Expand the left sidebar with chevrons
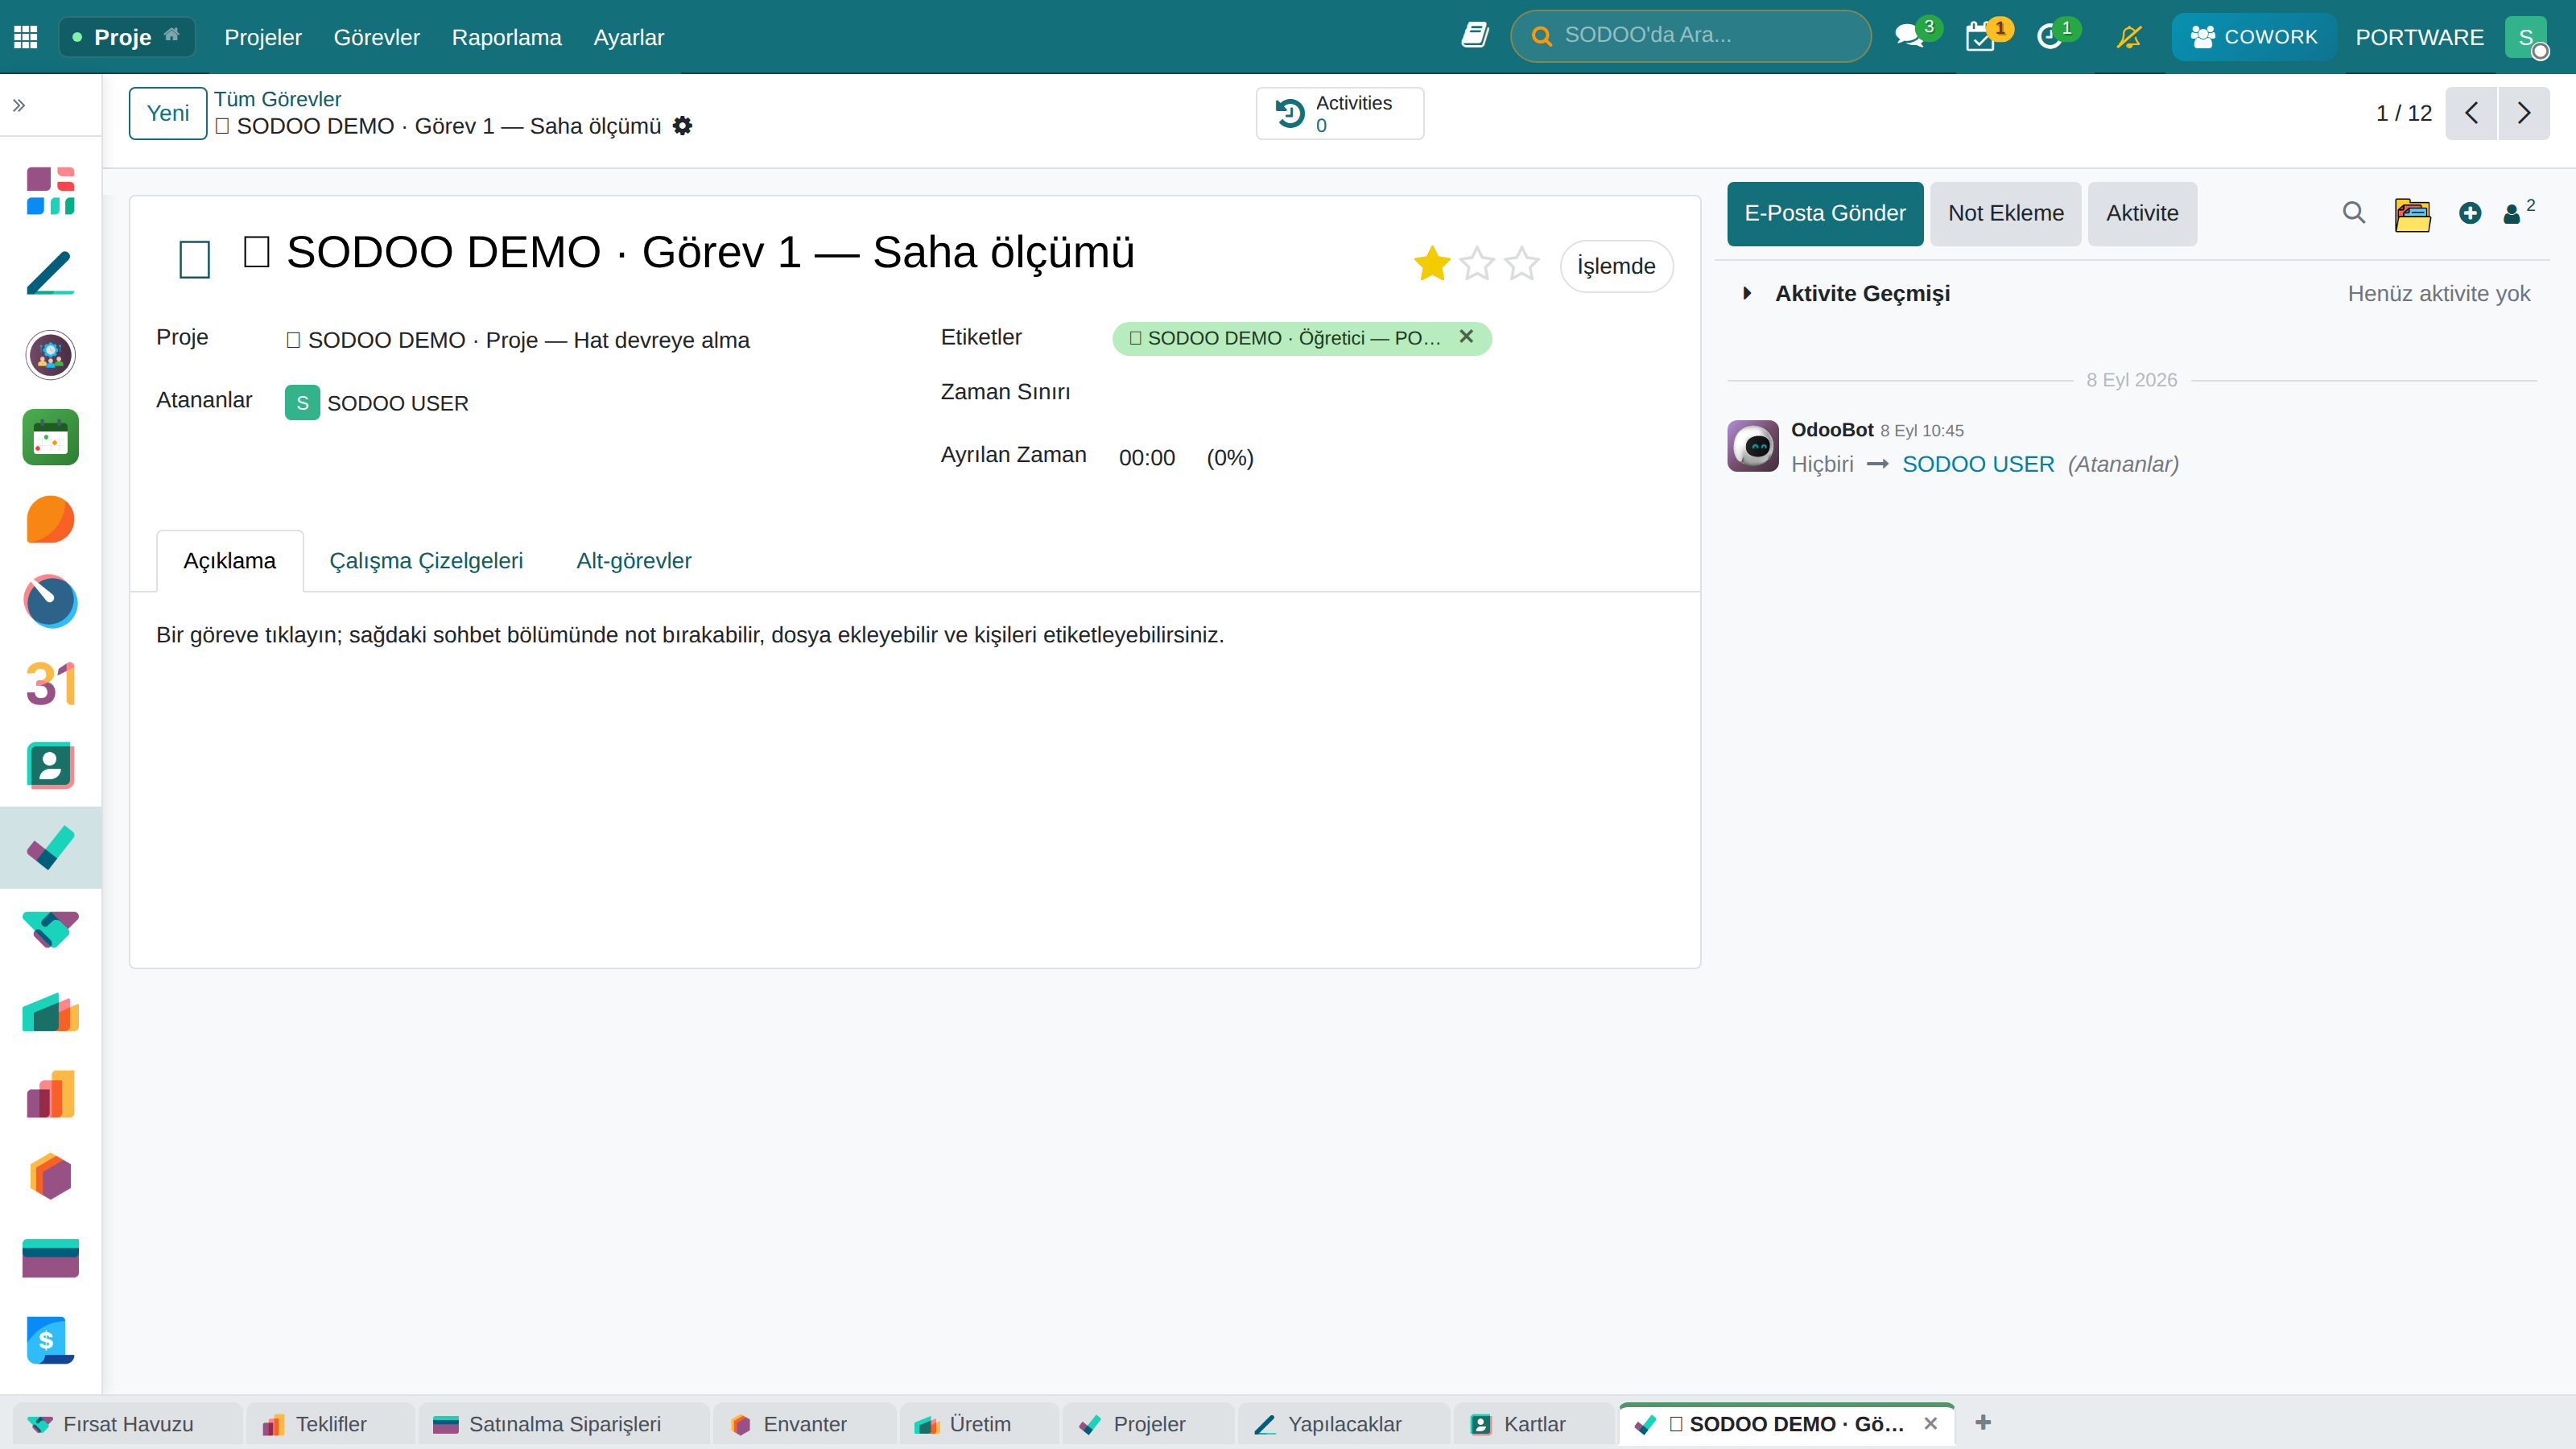This screenshot has height=1449, width=2576. [19, 105]
